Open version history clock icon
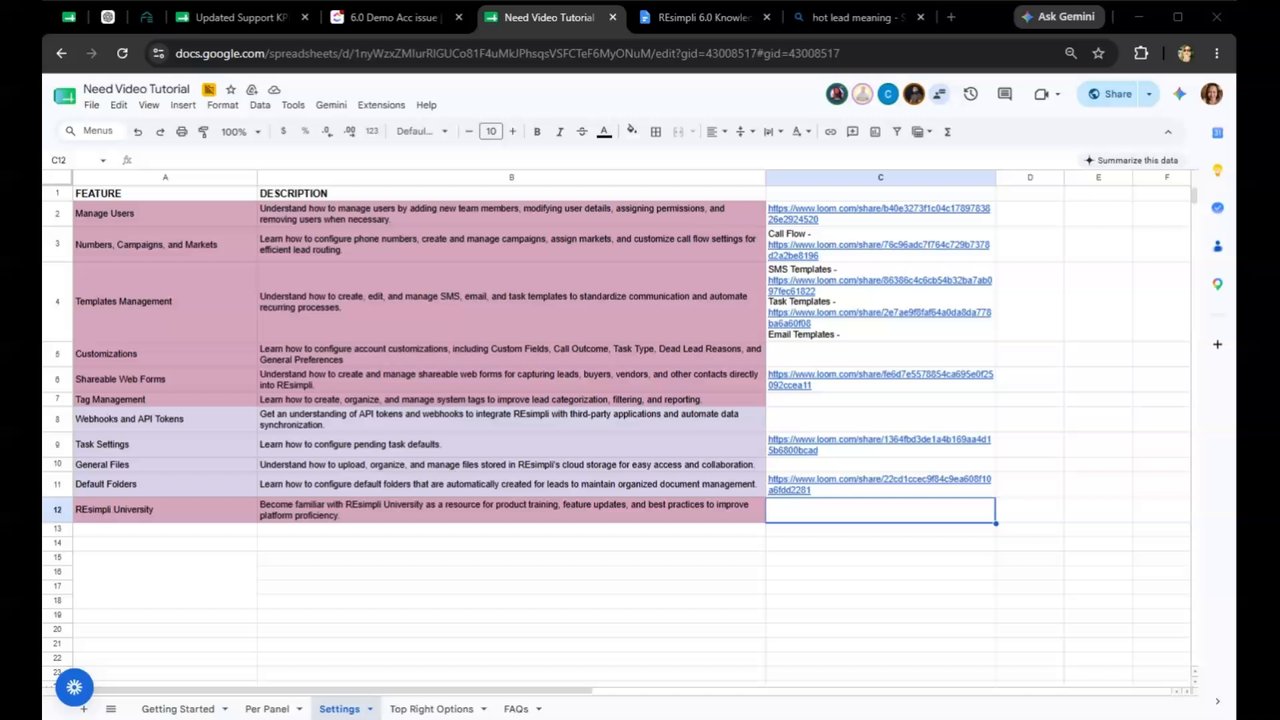Screen dimensions: 1280x720 pos(970,94)
